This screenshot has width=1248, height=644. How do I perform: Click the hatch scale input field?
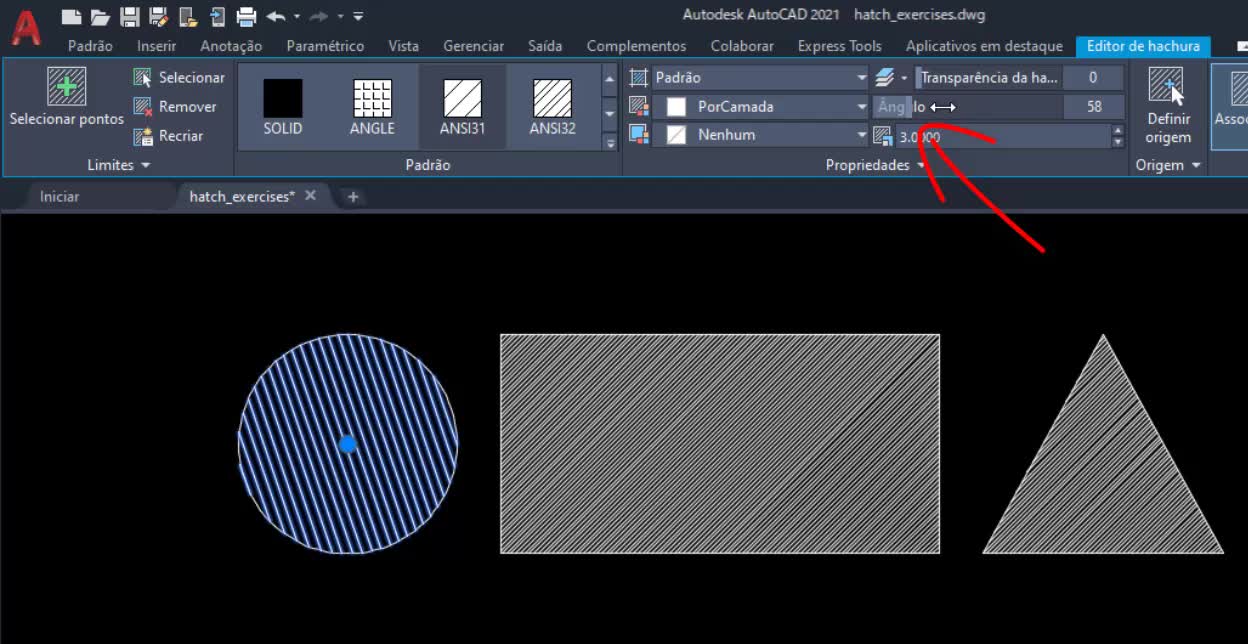(x=1000, y=137)
